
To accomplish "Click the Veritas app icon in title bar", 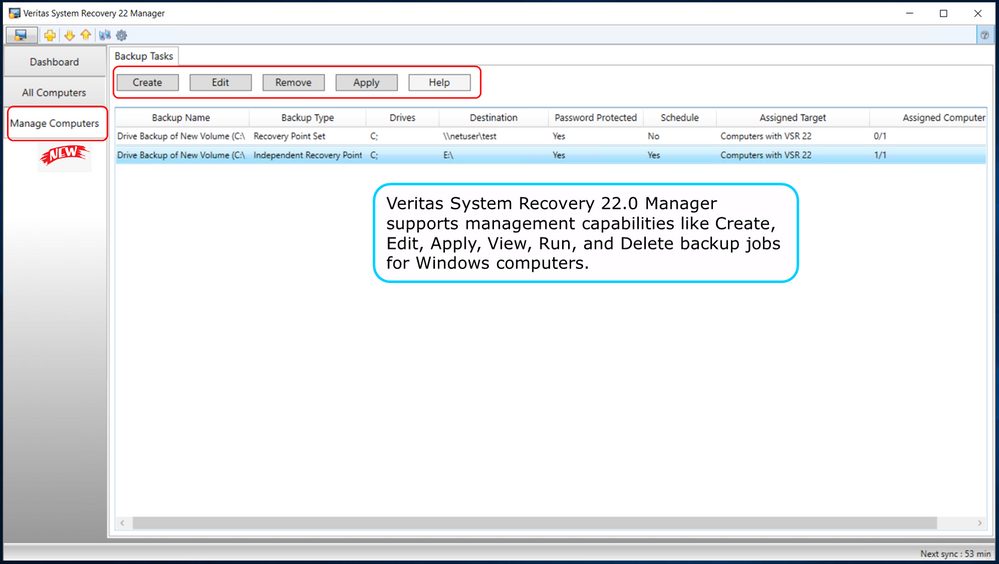I will click(14, 13).
